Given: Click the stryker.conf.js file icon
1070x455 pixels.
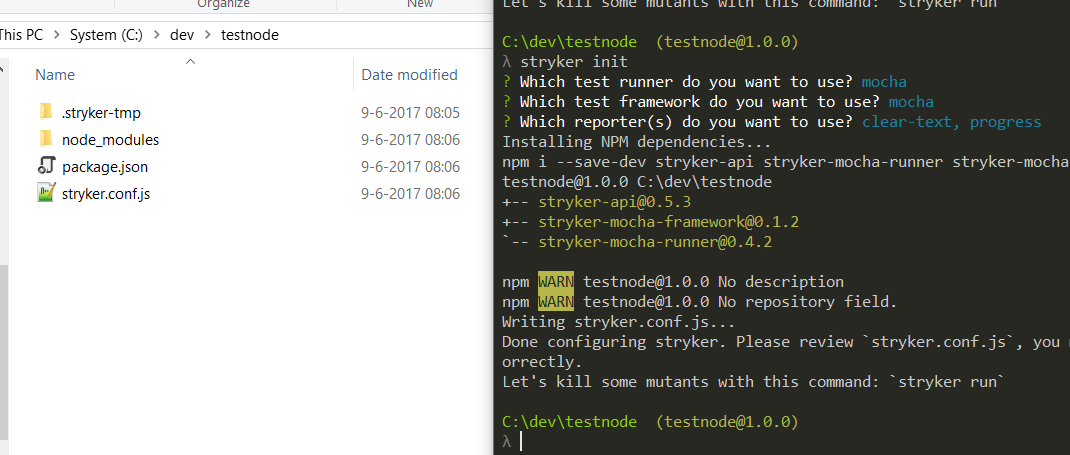Looking at the screenshot, I should pos(46,193).
